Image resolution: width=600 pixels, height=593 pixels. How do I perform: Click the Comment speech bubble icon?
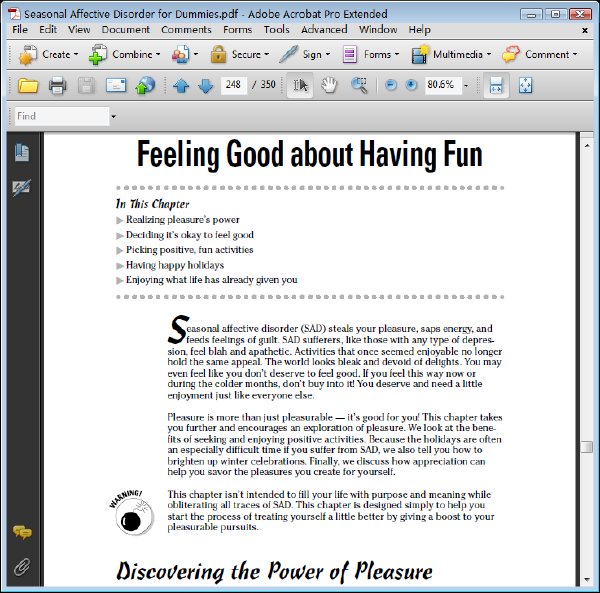pos(511,54)
